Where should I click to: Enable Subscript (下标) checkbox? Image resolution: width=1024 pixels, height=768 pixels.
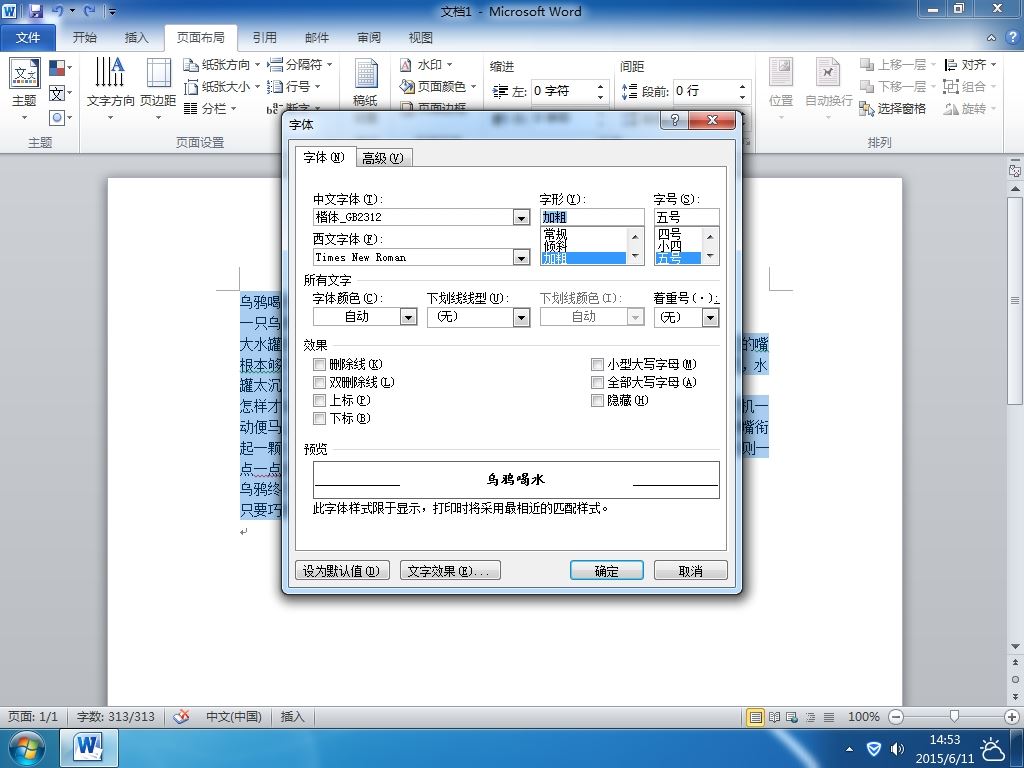click(319, 419)
